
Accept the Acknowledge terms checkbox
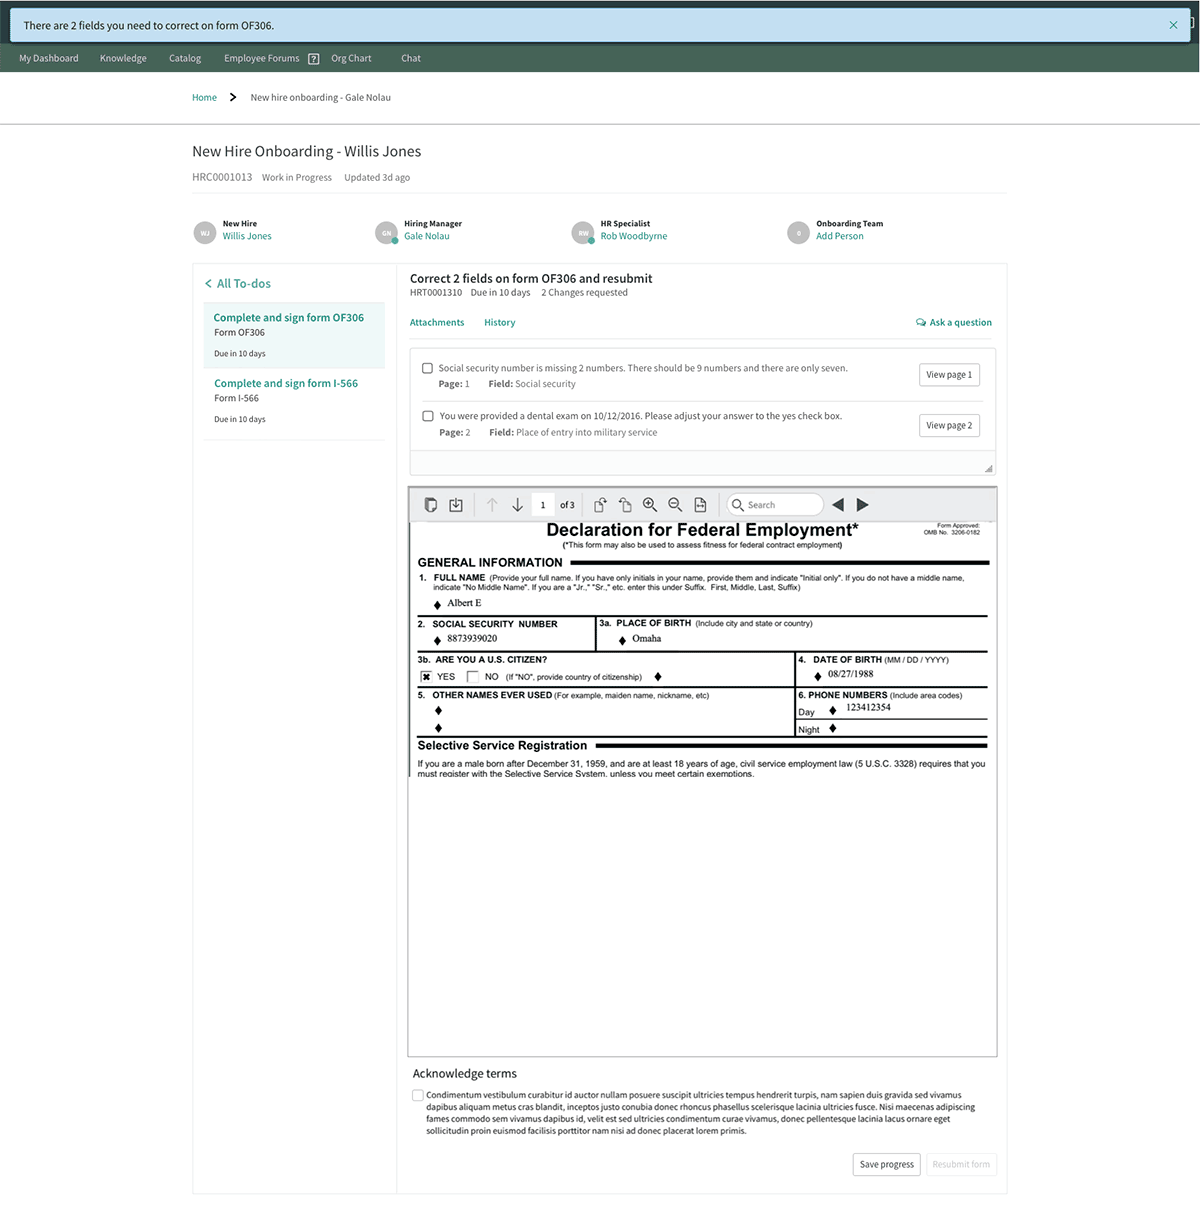pyautogui.click(x=417, y=1095)
